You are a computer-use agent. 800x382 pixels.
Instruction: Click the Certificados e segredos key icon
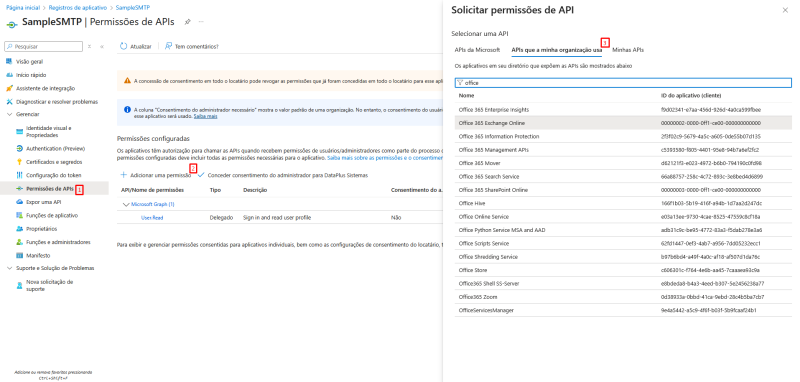19,162
